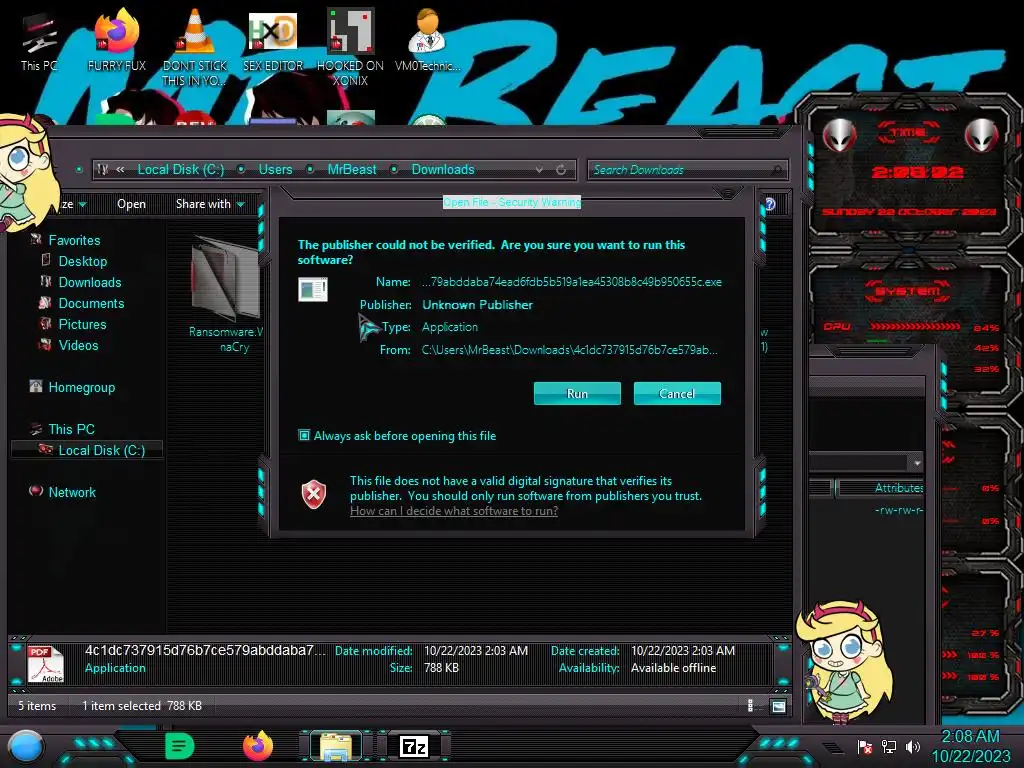Click the file name text in details pane
Screen dimensions: 1024x768
[x=205, y=650]
